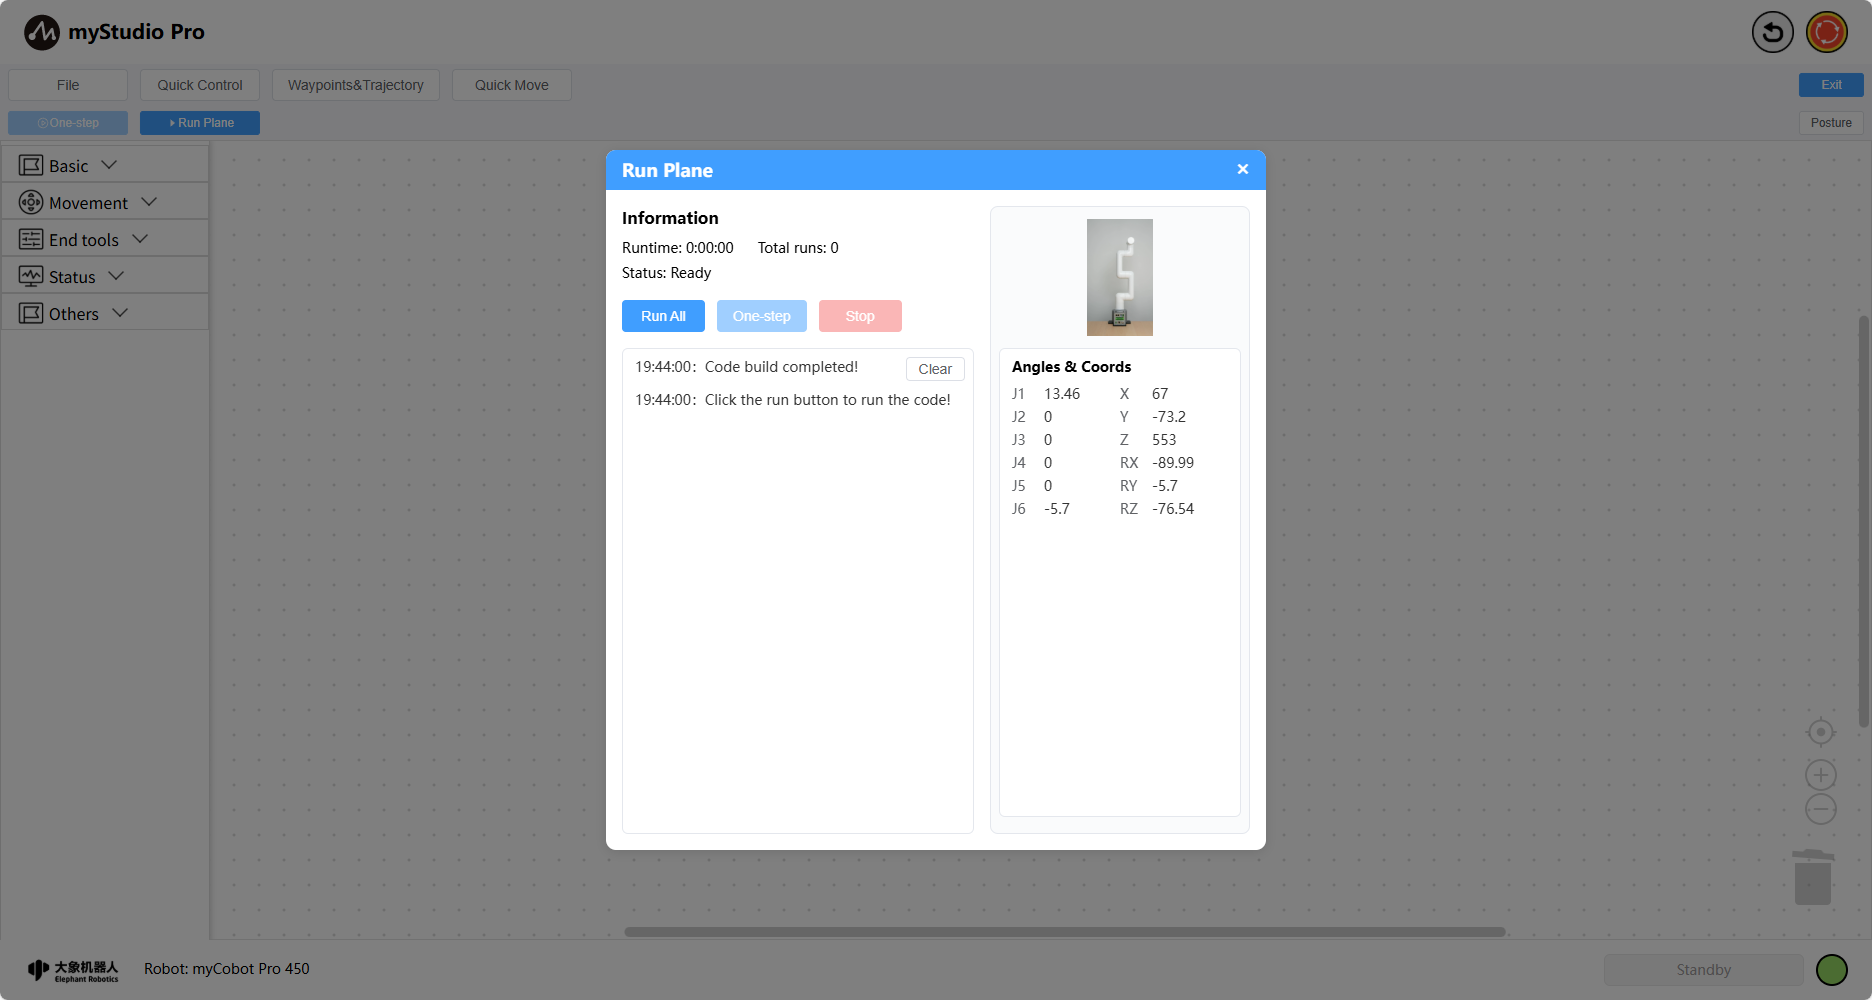Screen dimensions: 1872x1000
Task: Zoom out with the minus icon
Action: point(1820,809)
